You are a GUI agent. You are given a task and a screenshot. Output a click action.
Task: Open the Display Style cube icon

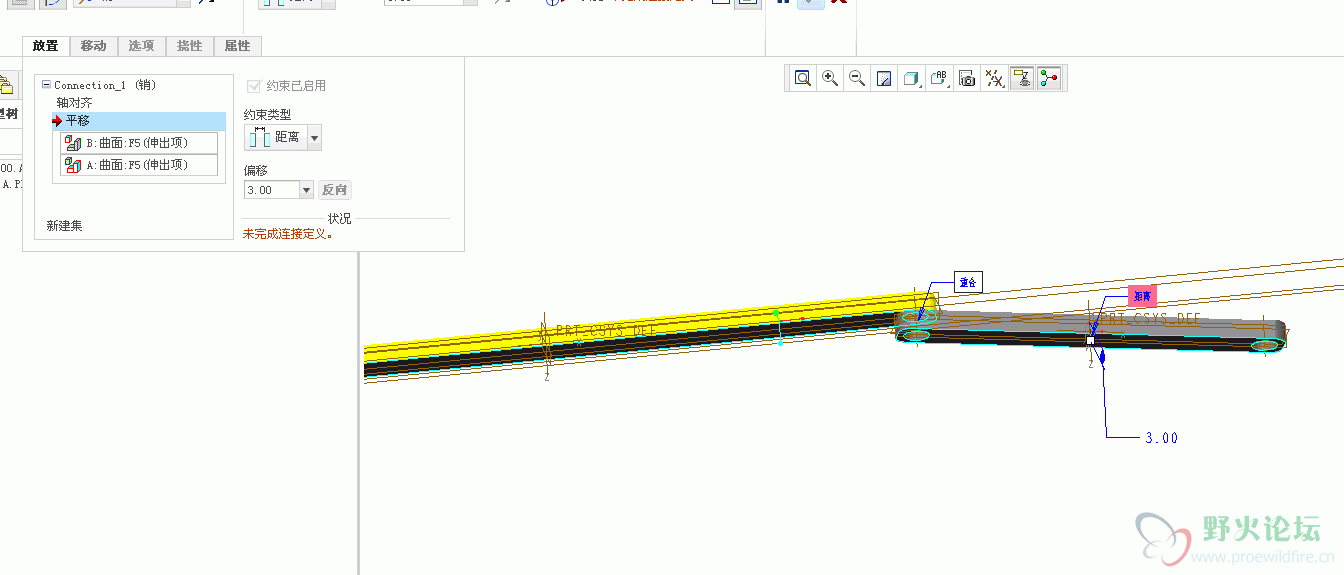pos(911,78)
